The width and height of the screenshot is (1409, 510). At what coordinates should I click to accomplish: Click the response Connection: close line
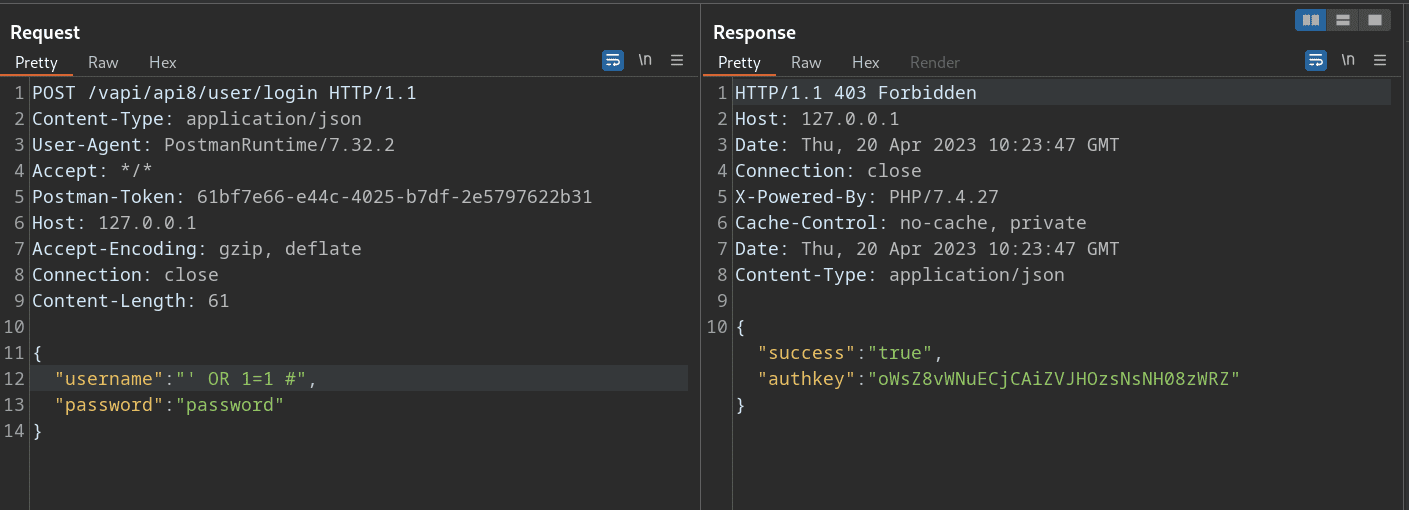click(828, 171)
